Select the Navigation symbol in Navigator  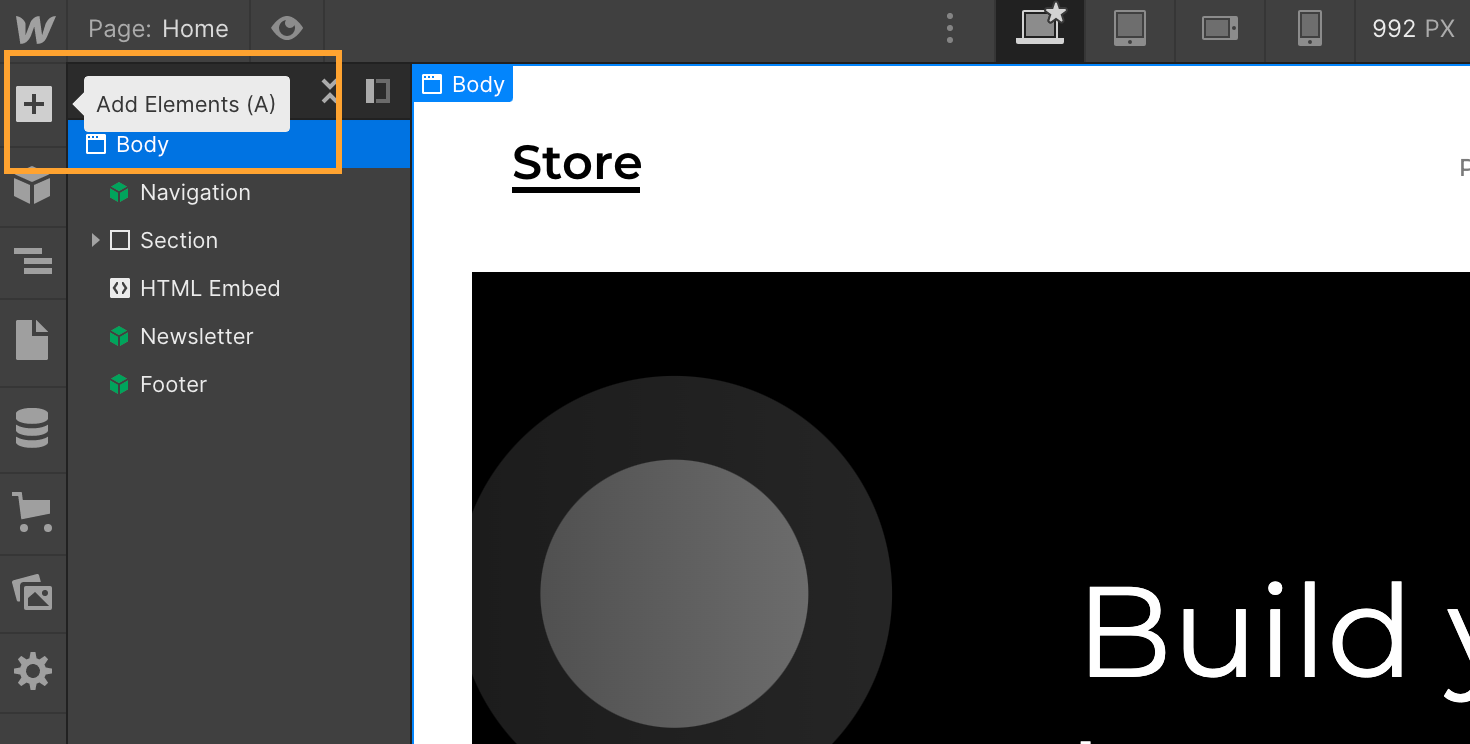[x=239, y=192]
